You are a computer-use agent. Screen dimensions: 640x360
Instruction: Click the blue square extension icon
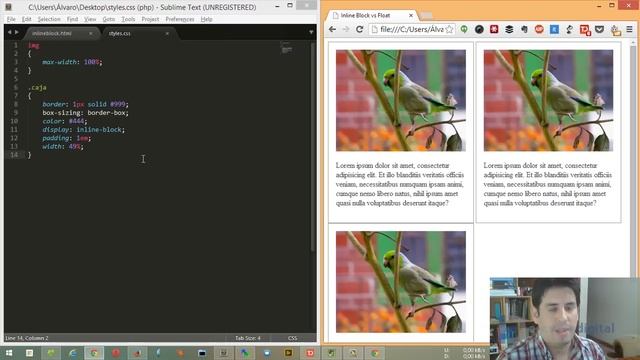click(x=554, y=29)
